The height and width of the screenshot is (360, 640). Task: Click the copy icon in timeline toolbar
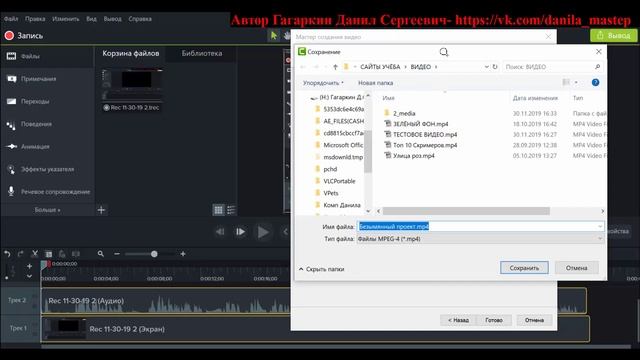[x=49, y=254]
